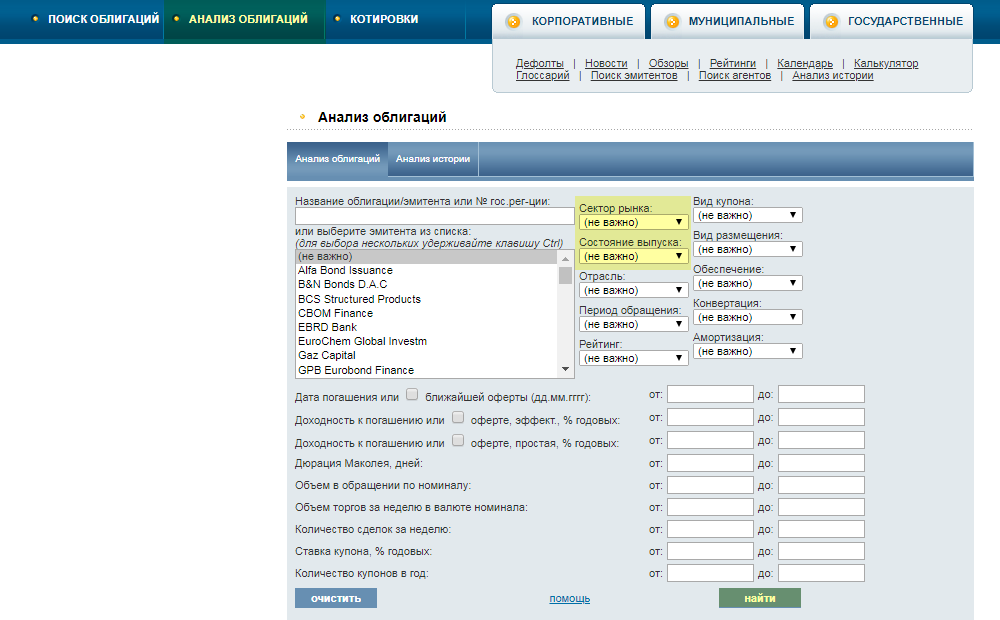Open the помощь link
Screen dimensions: 1000x620
(569, 599)
